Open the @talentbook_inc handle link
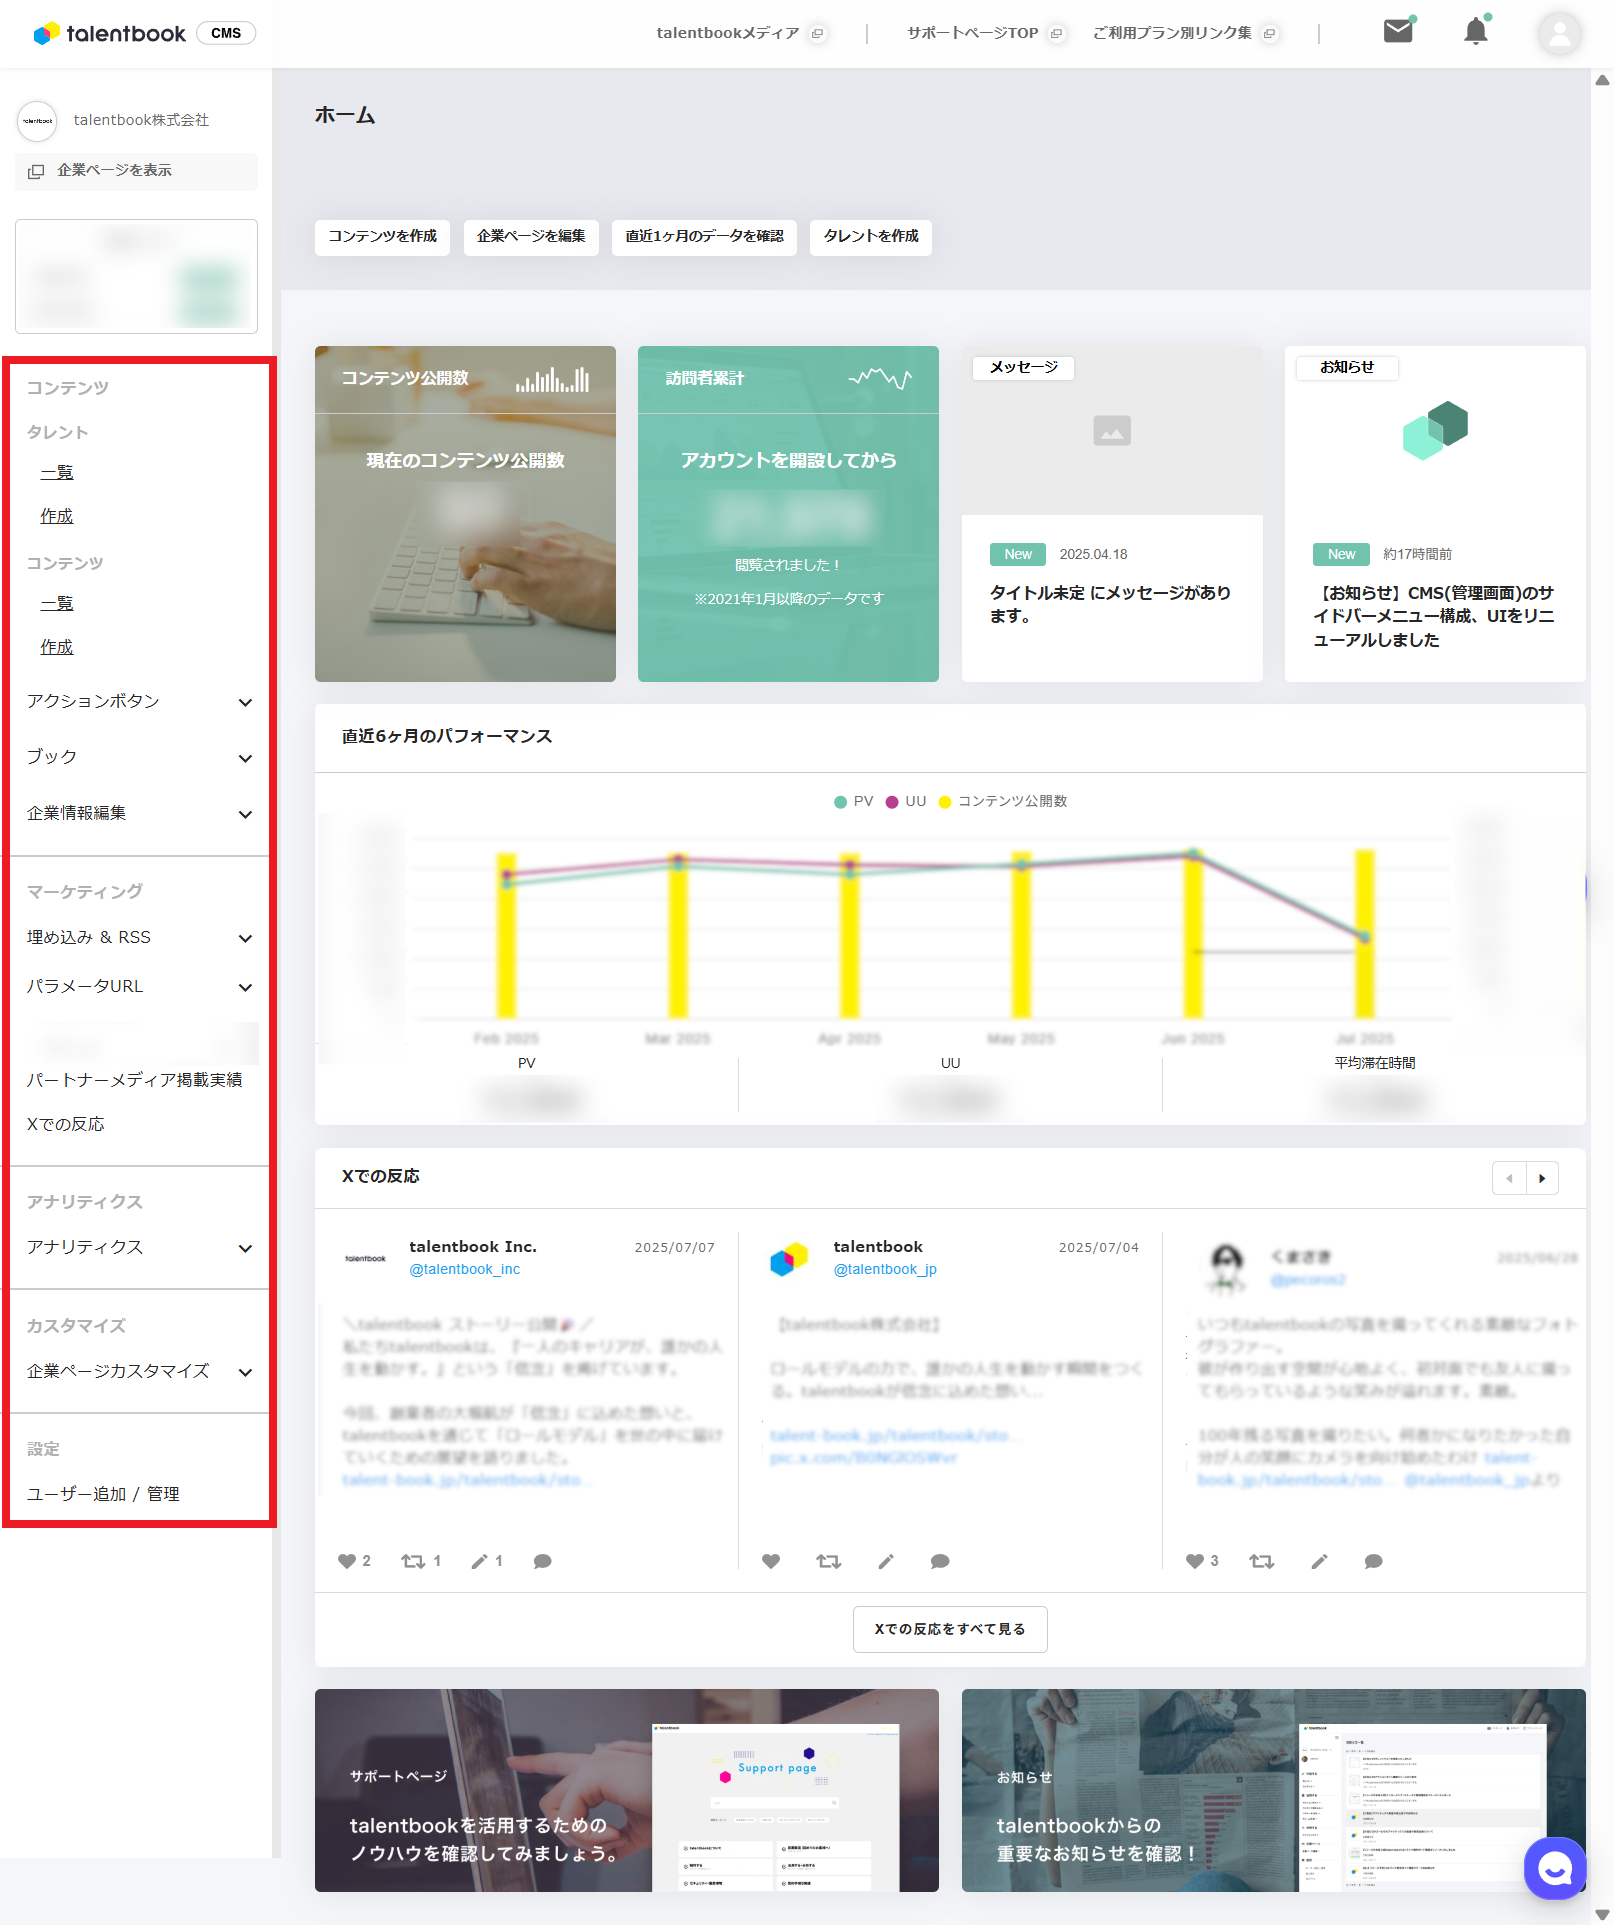The width and height of the screenshot is (1614, 1925). 465,1270
